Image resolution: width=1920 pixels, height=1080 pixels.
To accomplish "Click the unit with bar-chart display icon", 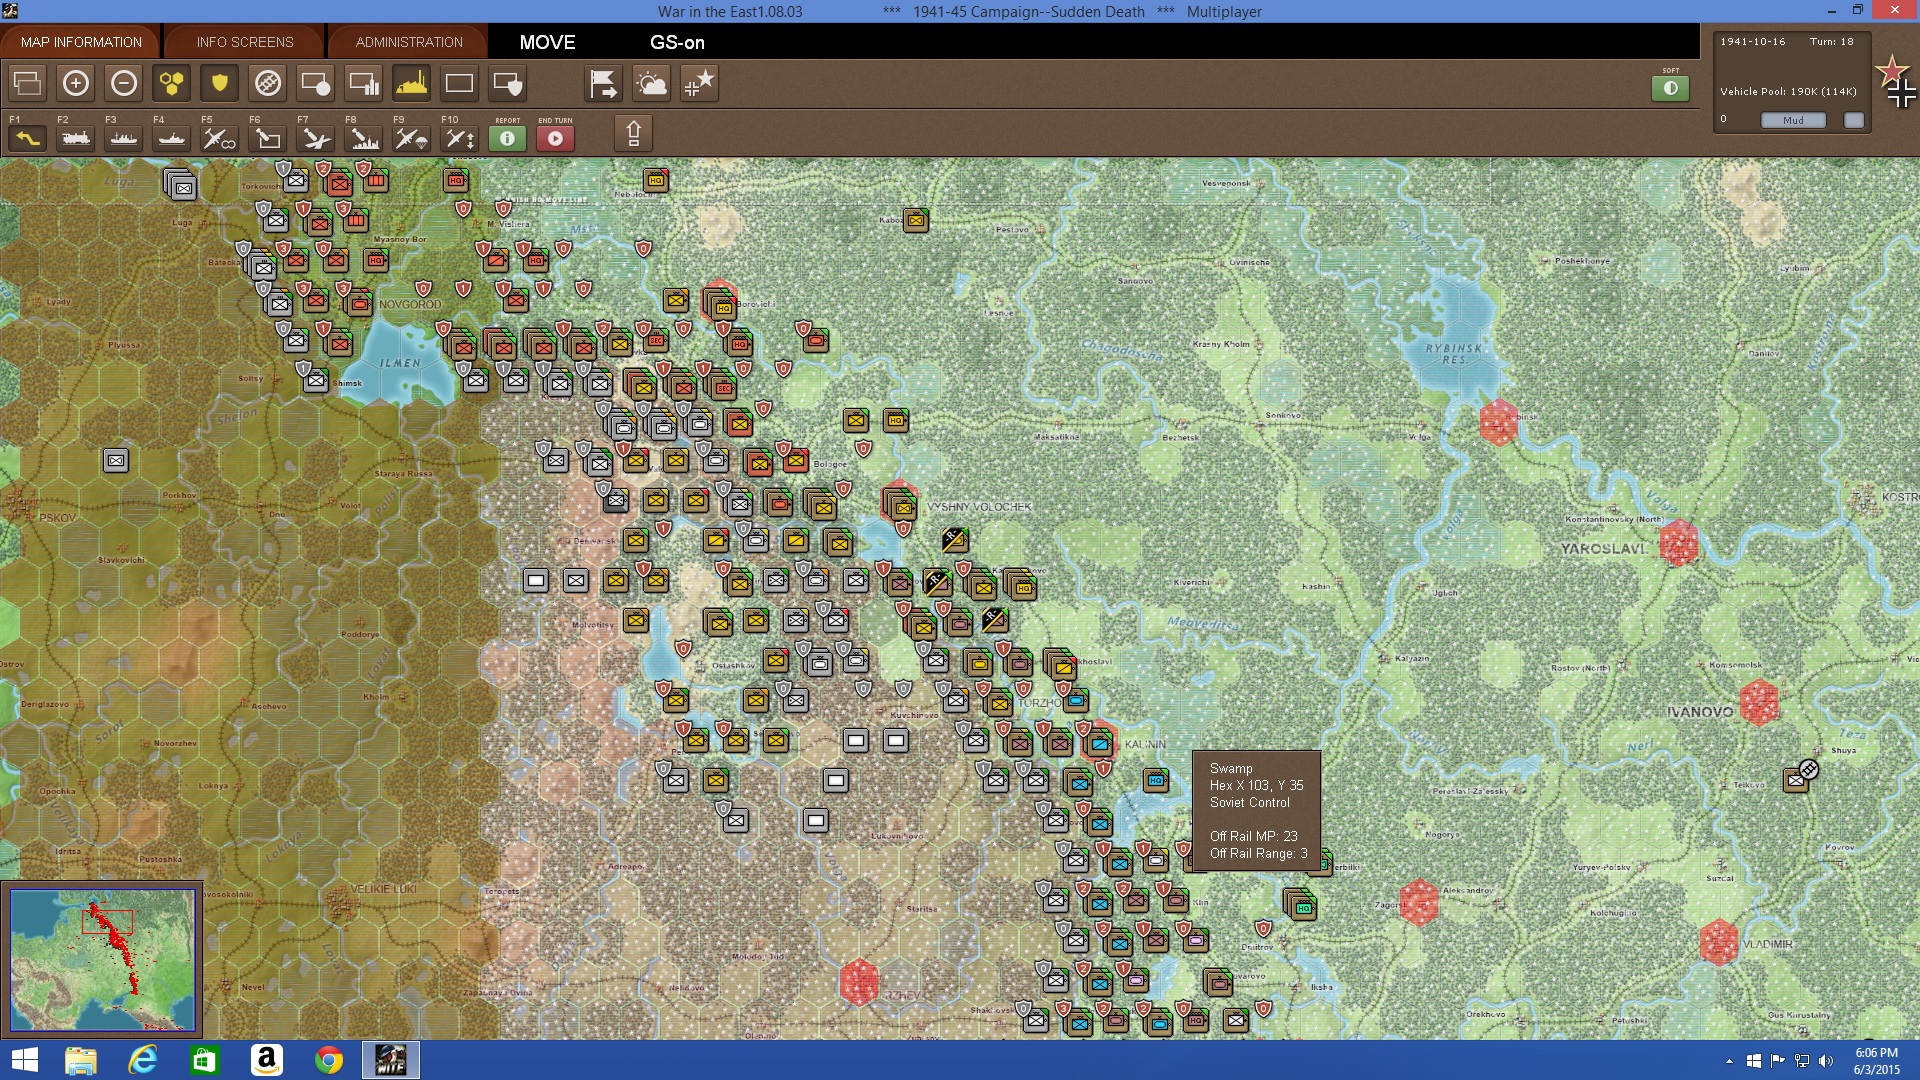I will [364, 83].
